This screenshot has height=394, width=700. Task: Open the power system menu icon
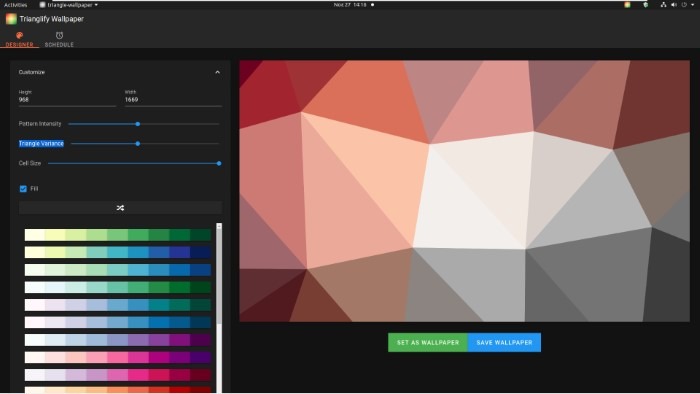[x=684, y=4]
